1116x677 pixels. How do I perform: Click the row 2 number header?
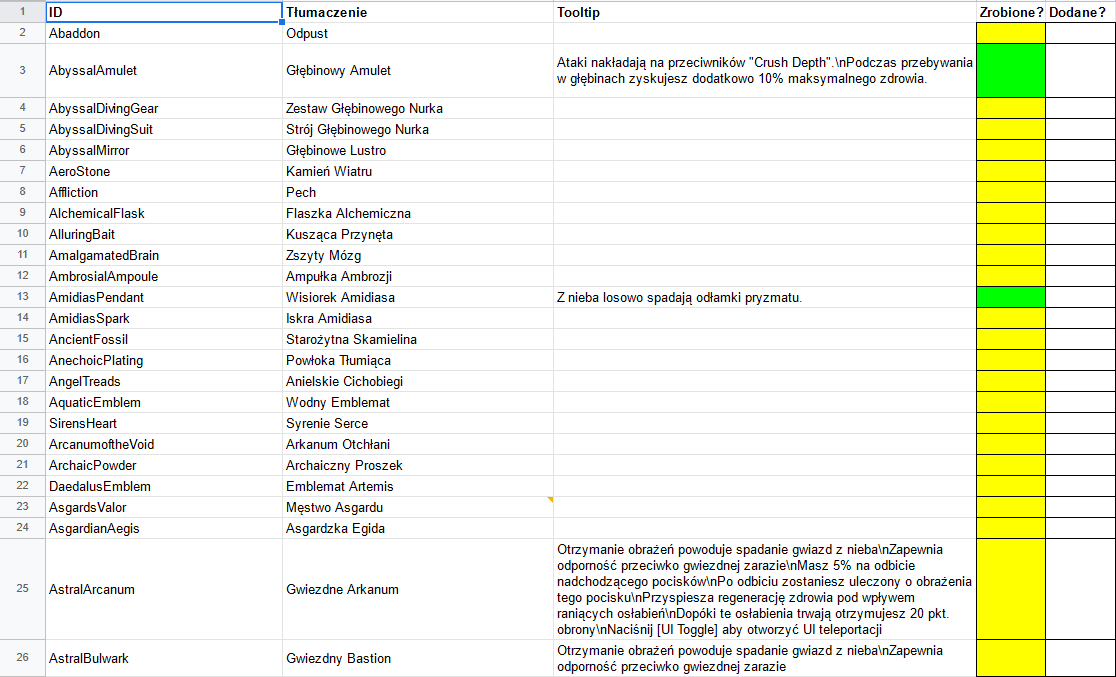22,33
